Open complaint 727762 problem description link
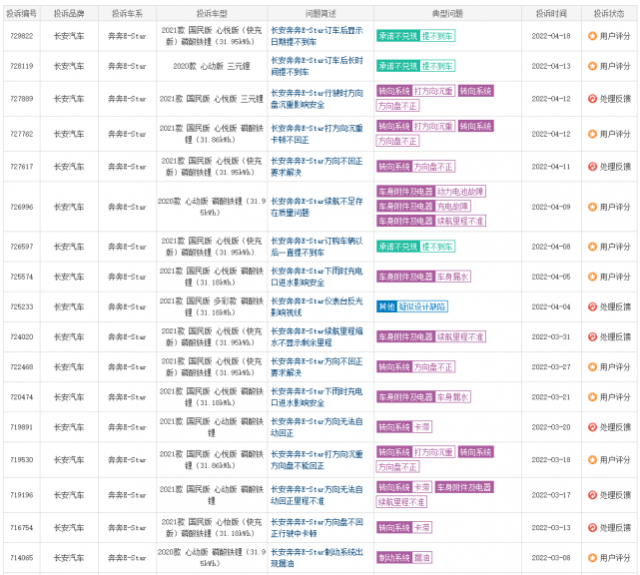Screen dimensions: 640x575 317,134
